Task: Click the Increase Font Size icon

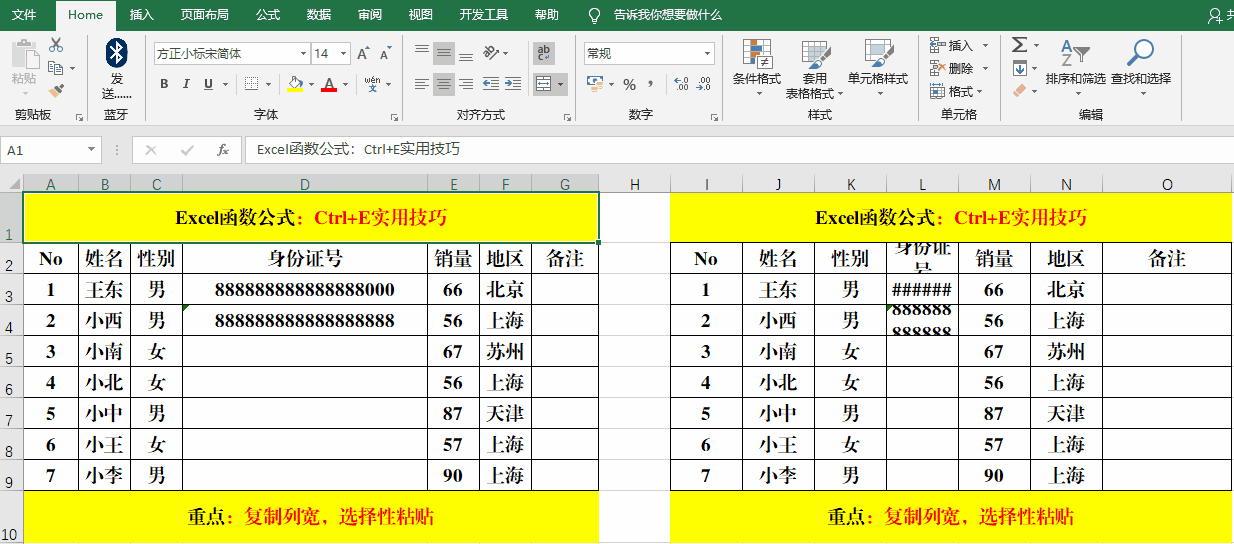Action: point(363,54)
